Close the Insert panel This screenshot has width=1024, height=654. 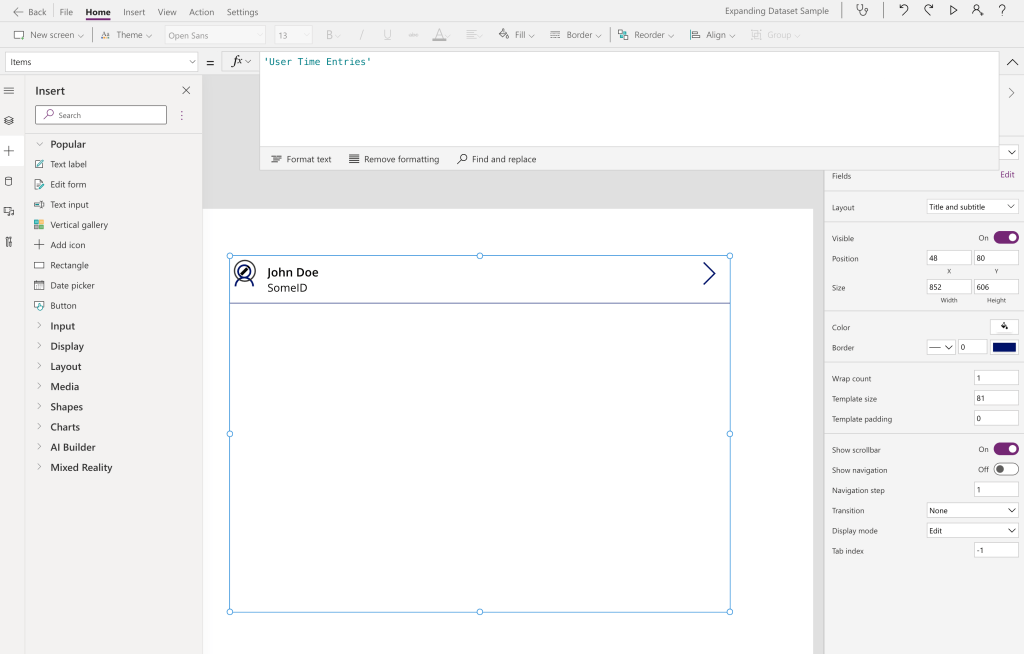pyautogui.click(x=185, y=91)
